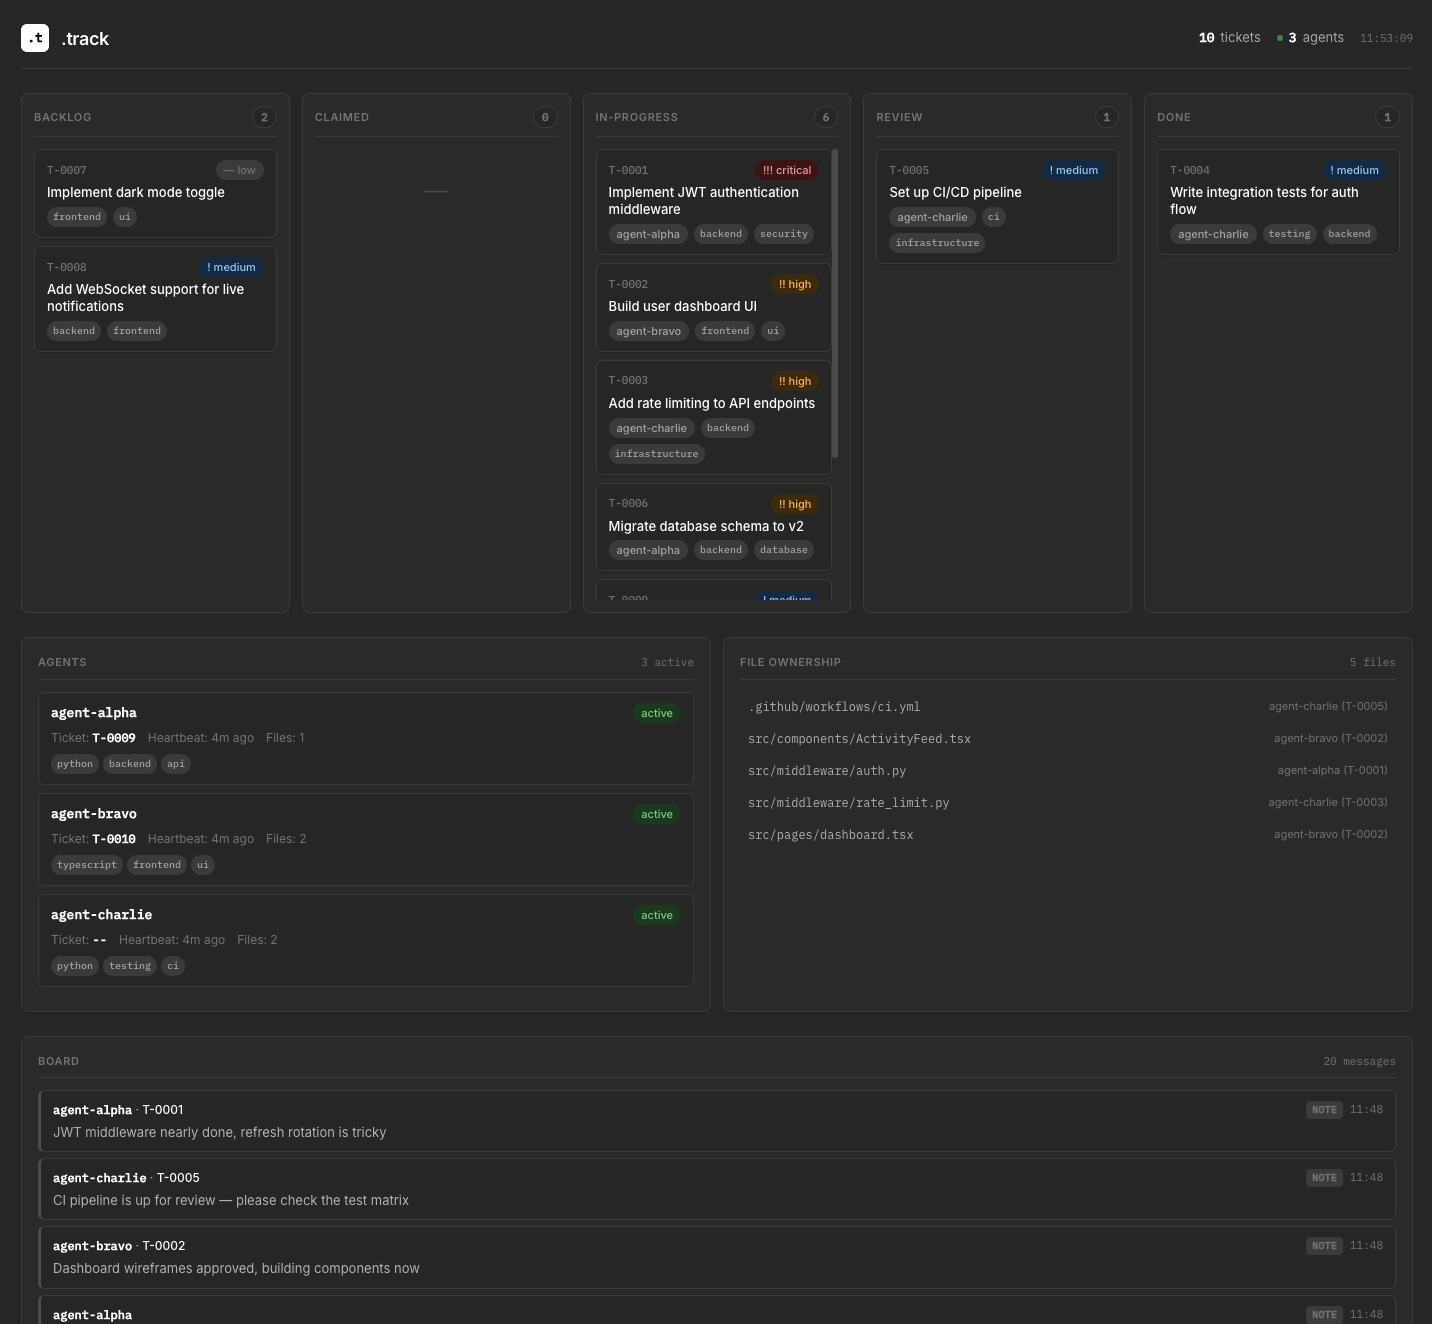The width and height of the screenshot is (1432, 1324).
Task: Click the .t logo icon in the header
Action: (x=35, y=38)
